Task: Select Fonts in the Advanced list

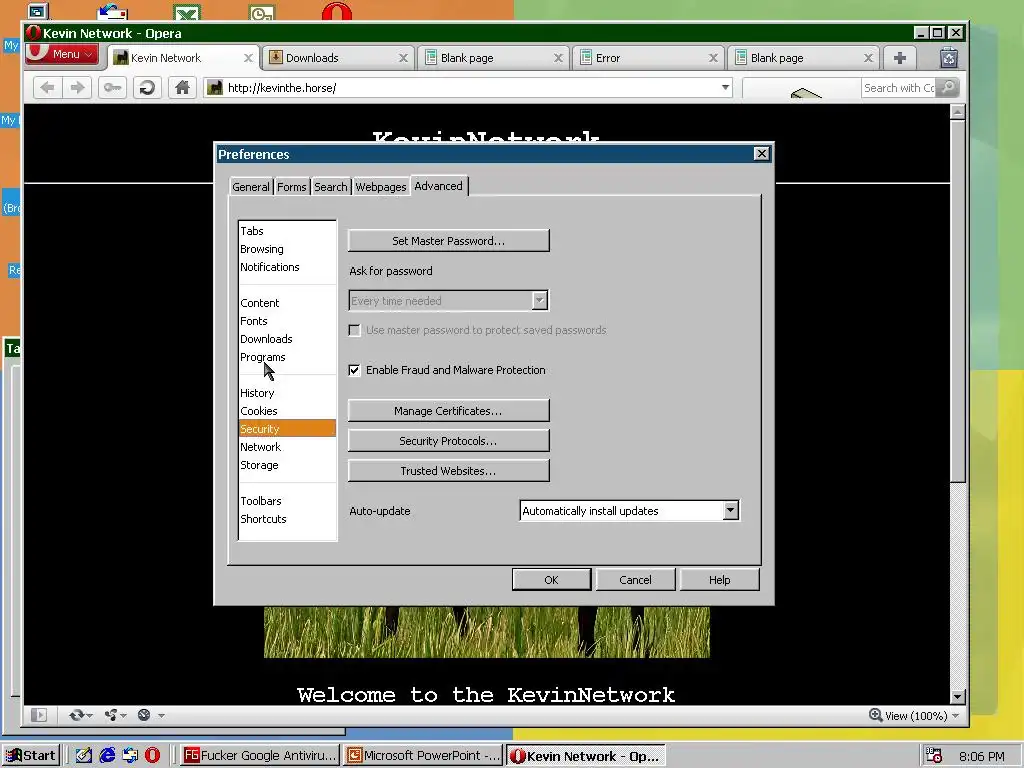Action: (287, 321)
